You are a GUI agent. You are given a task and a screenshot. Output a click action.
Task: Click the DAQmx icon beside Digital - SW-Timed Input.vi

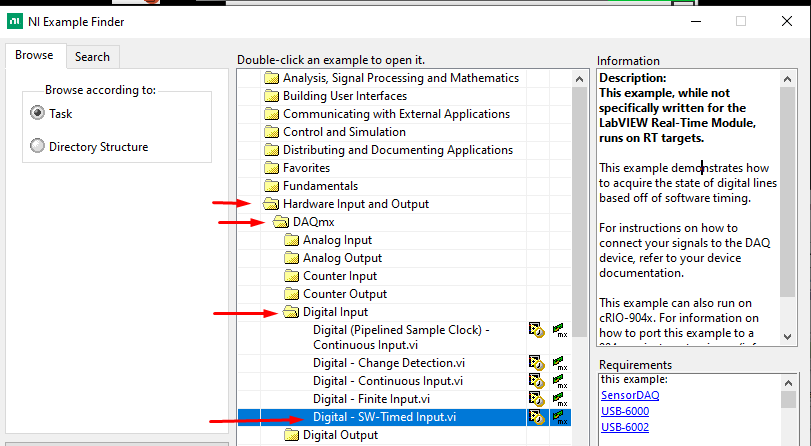559,417
